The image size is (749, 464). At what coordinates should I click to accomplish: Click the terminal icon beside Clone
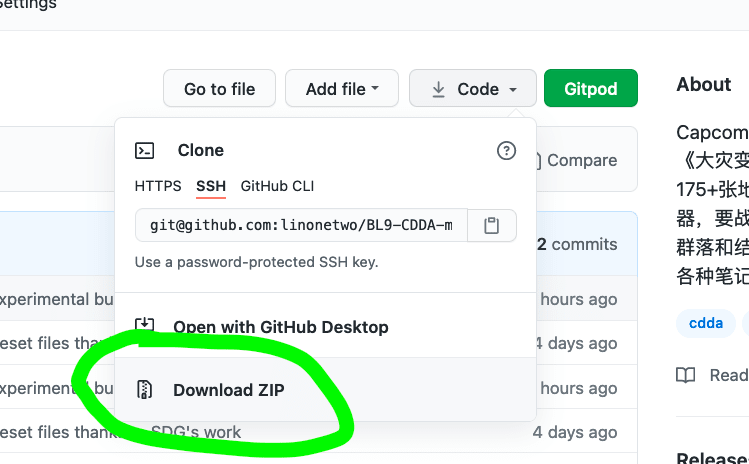tap(144, 151)
